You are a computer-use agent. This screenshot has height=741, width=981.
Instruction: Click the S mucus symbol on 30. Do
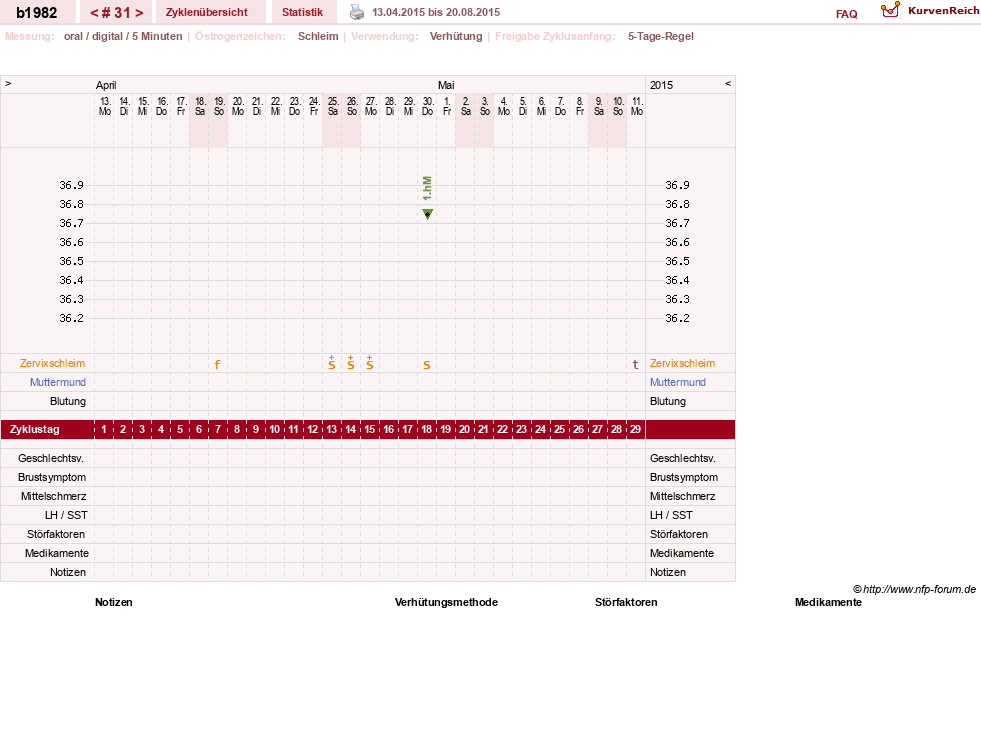[427, 365]
